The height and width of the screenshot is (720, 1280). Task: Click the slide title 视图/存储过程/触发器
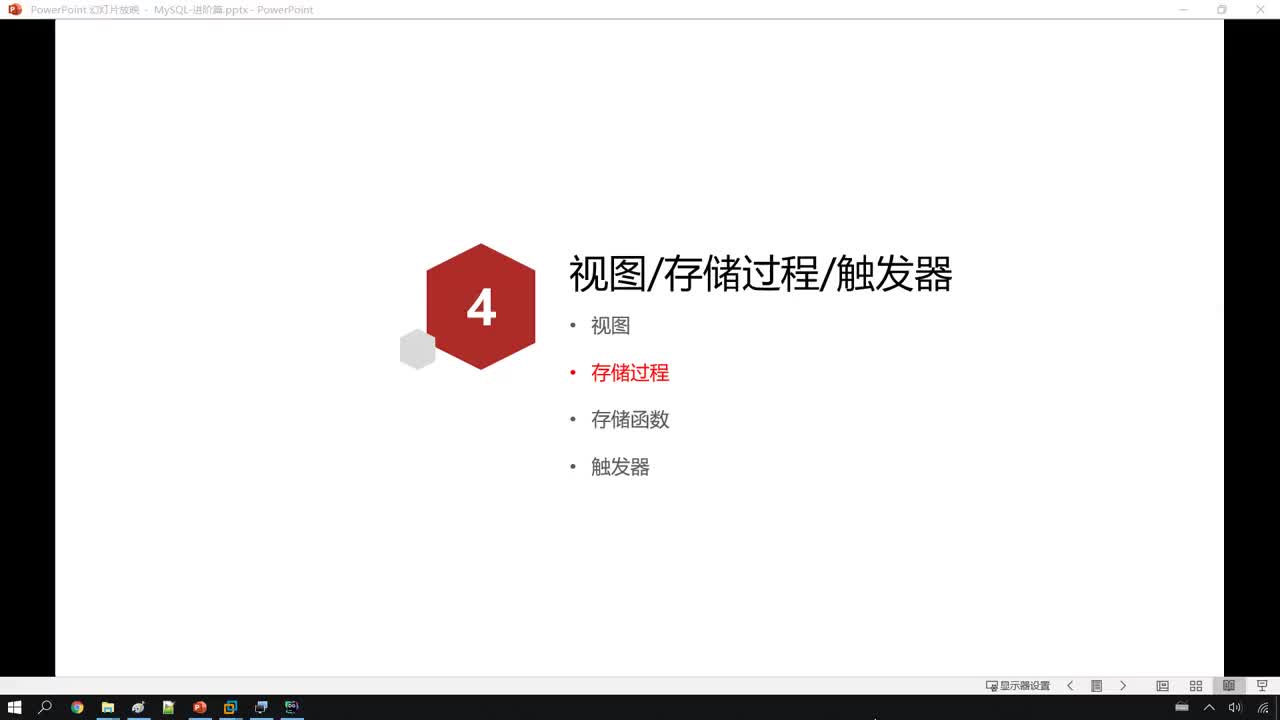click(761, 274)
